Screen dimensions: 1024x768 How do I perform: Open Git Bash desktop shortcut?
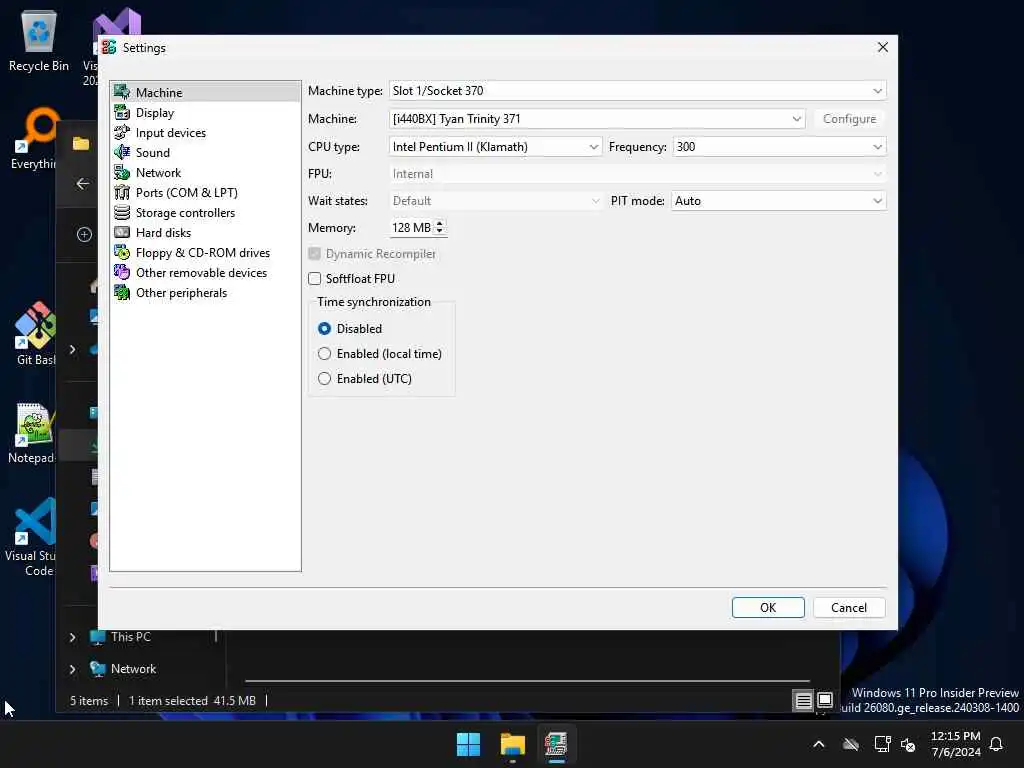[x=35, y=333]
